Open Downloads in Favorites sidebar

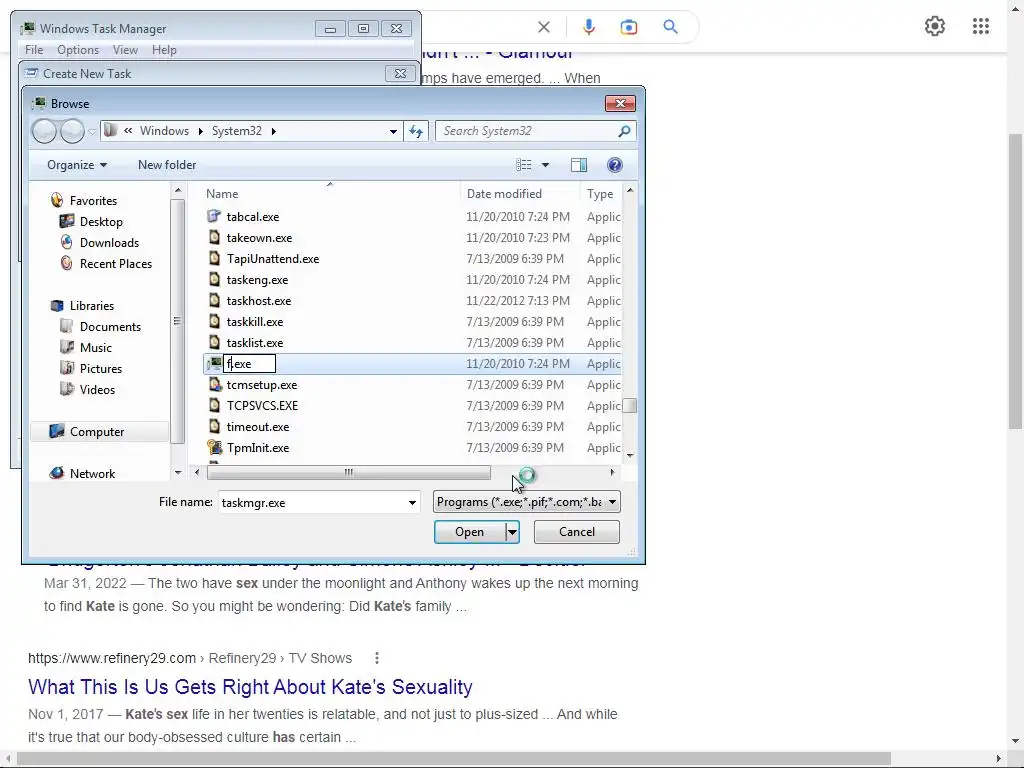[x=109, y=242]
